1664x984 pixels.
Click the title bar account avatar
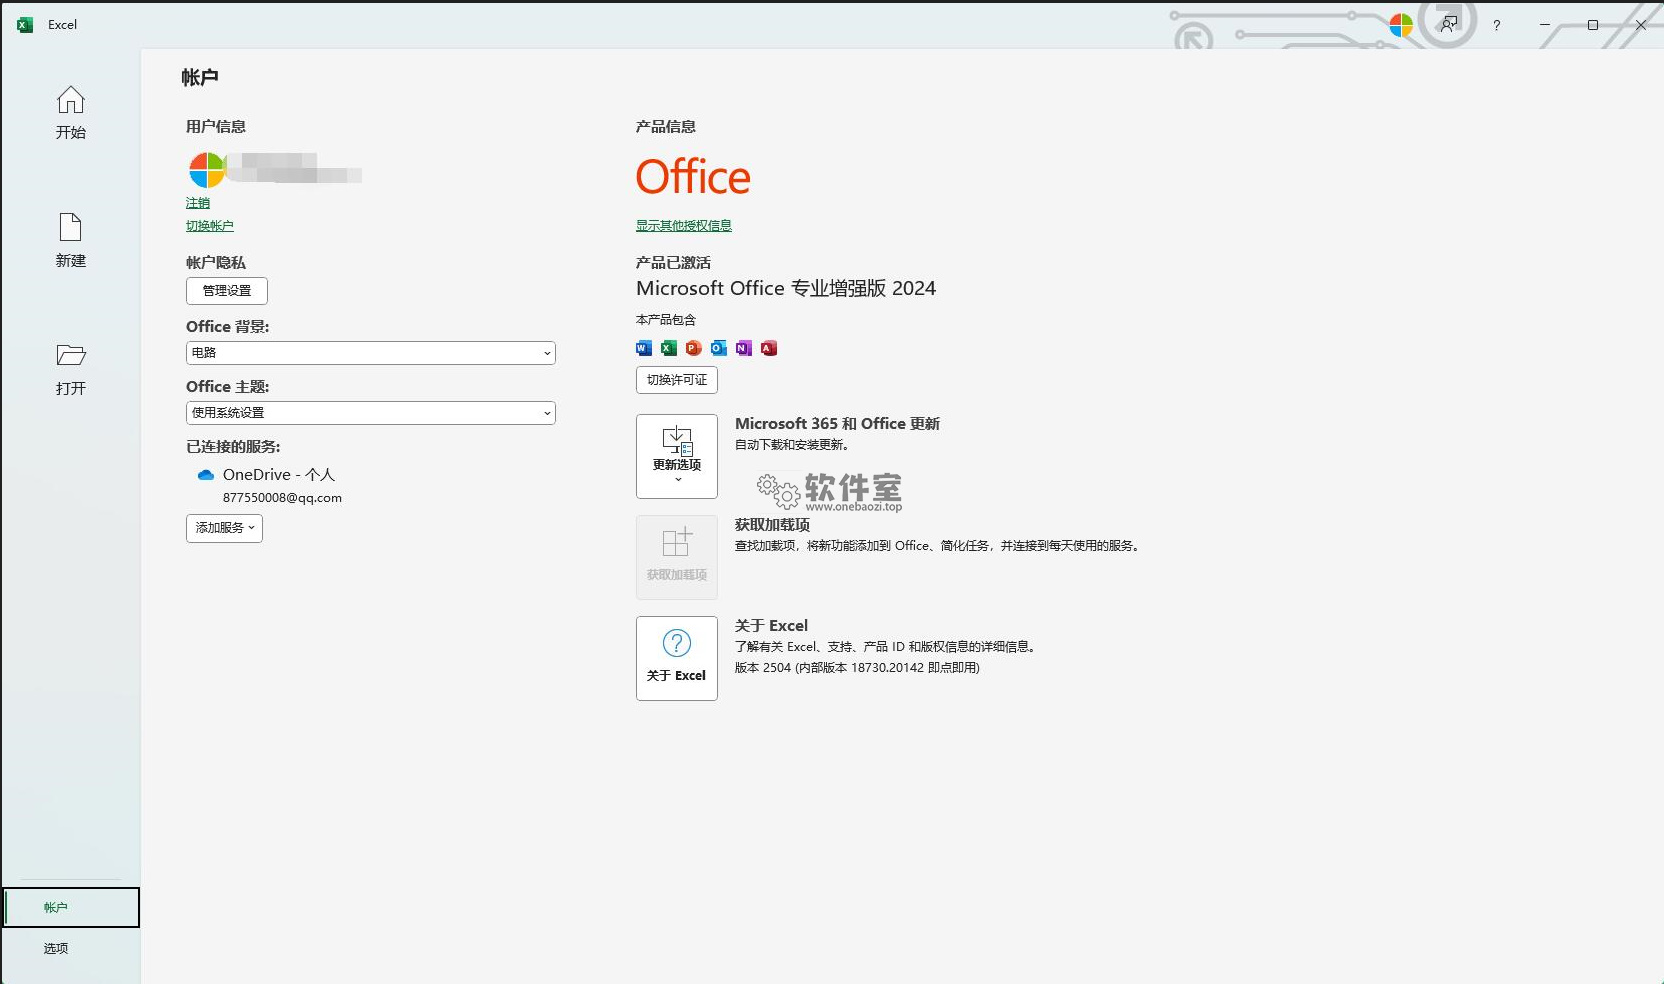point(1401,25)
